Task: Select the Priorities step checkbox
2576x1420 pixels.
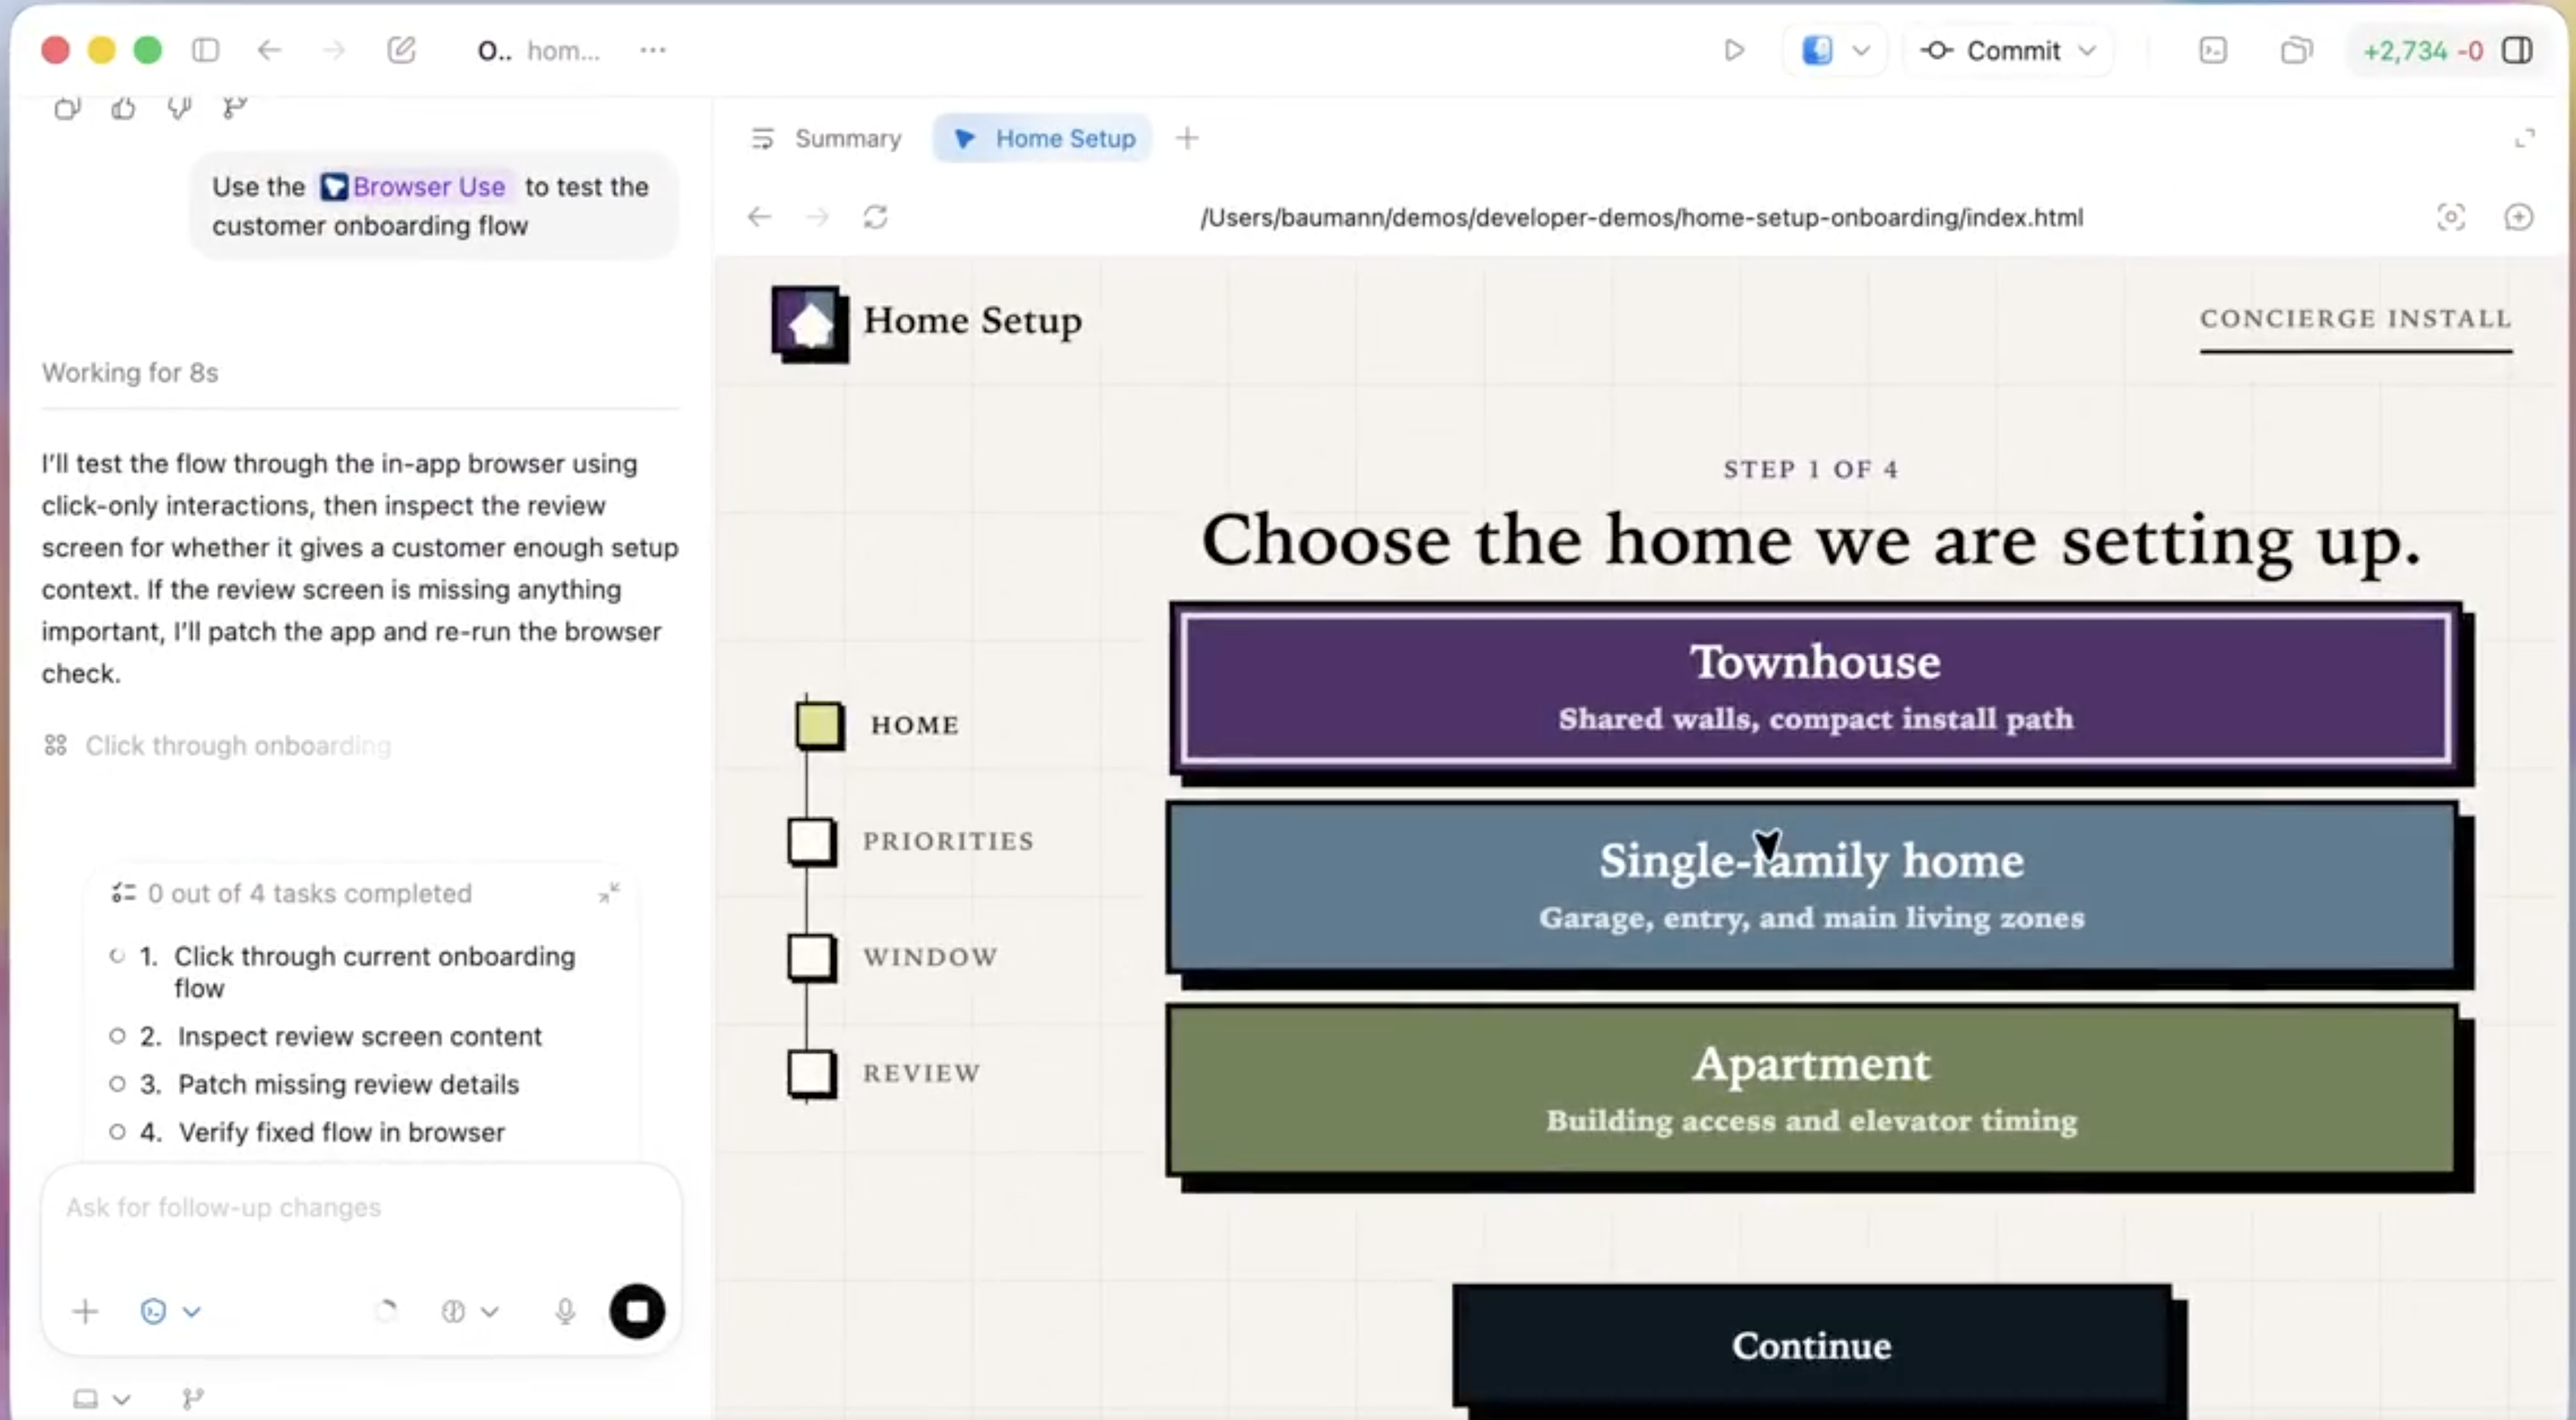Action: [x=811, y=841]
